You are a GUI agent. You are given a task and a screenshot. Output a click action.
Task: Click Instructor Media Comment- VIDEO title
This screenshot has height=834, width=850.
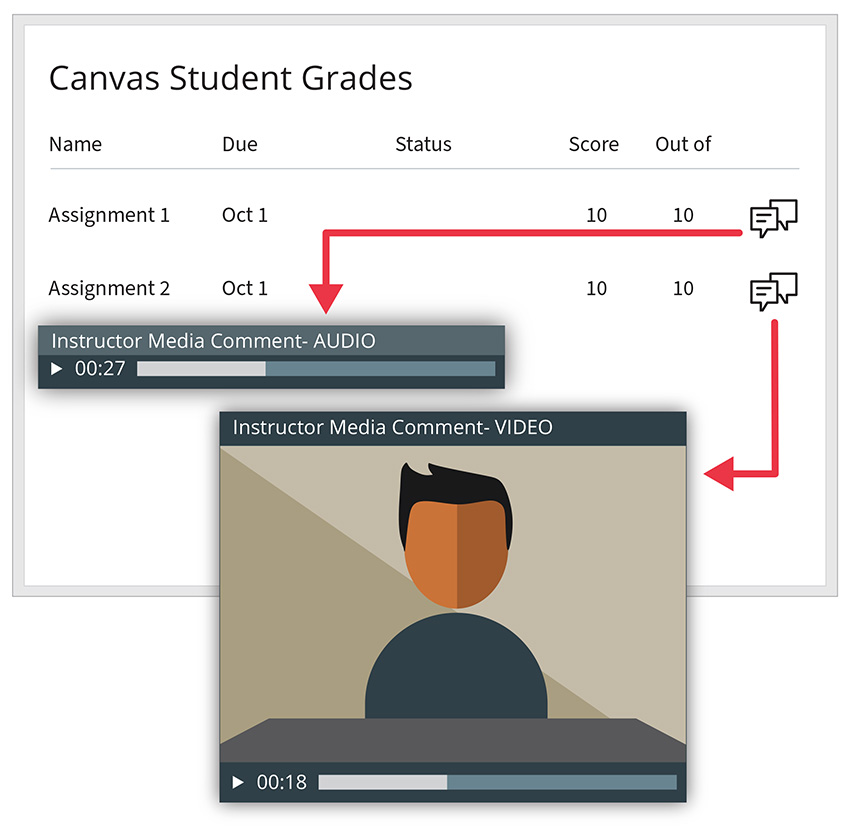point(392,427)
